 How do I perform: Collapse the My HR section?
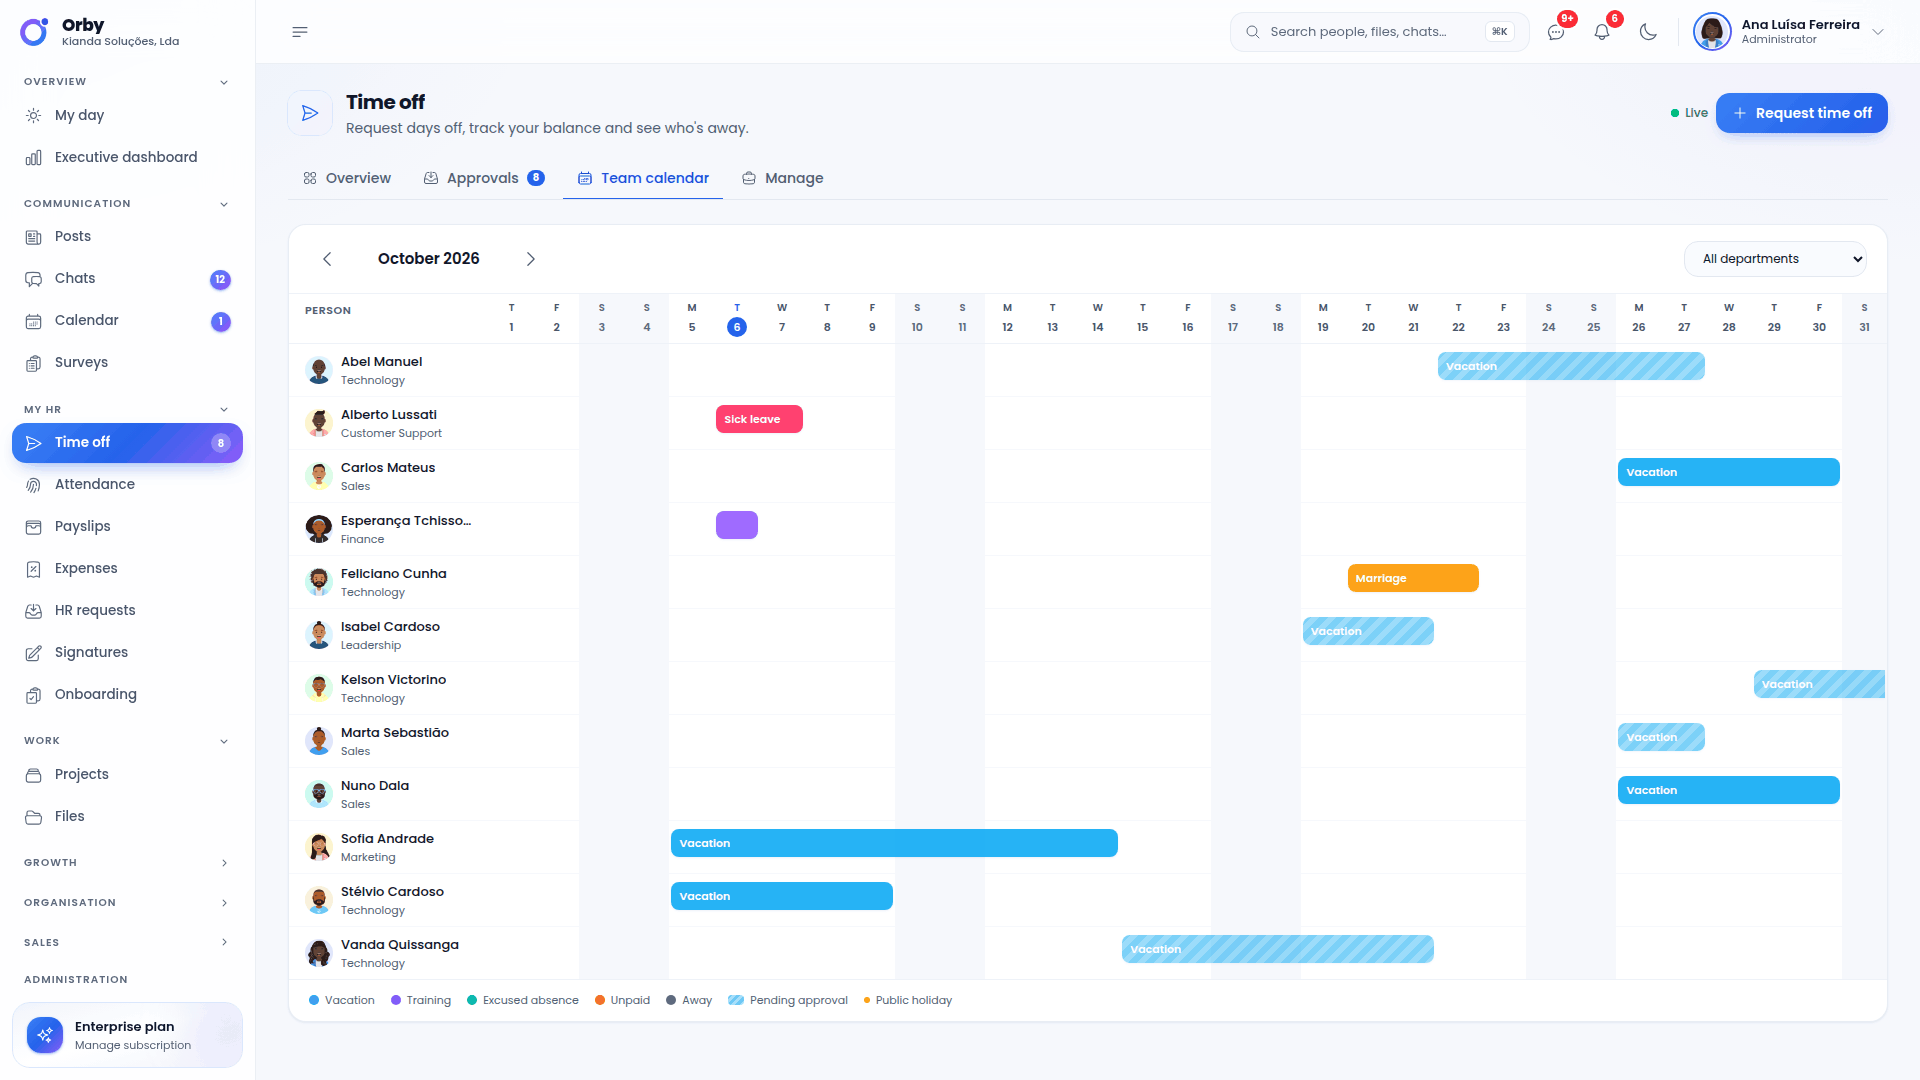tap(127, 410)
